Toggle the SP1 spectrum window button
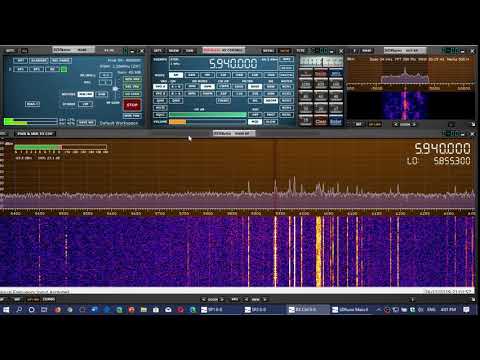The width and height of the screenshot is (480, 360). [x=20, y=69]
